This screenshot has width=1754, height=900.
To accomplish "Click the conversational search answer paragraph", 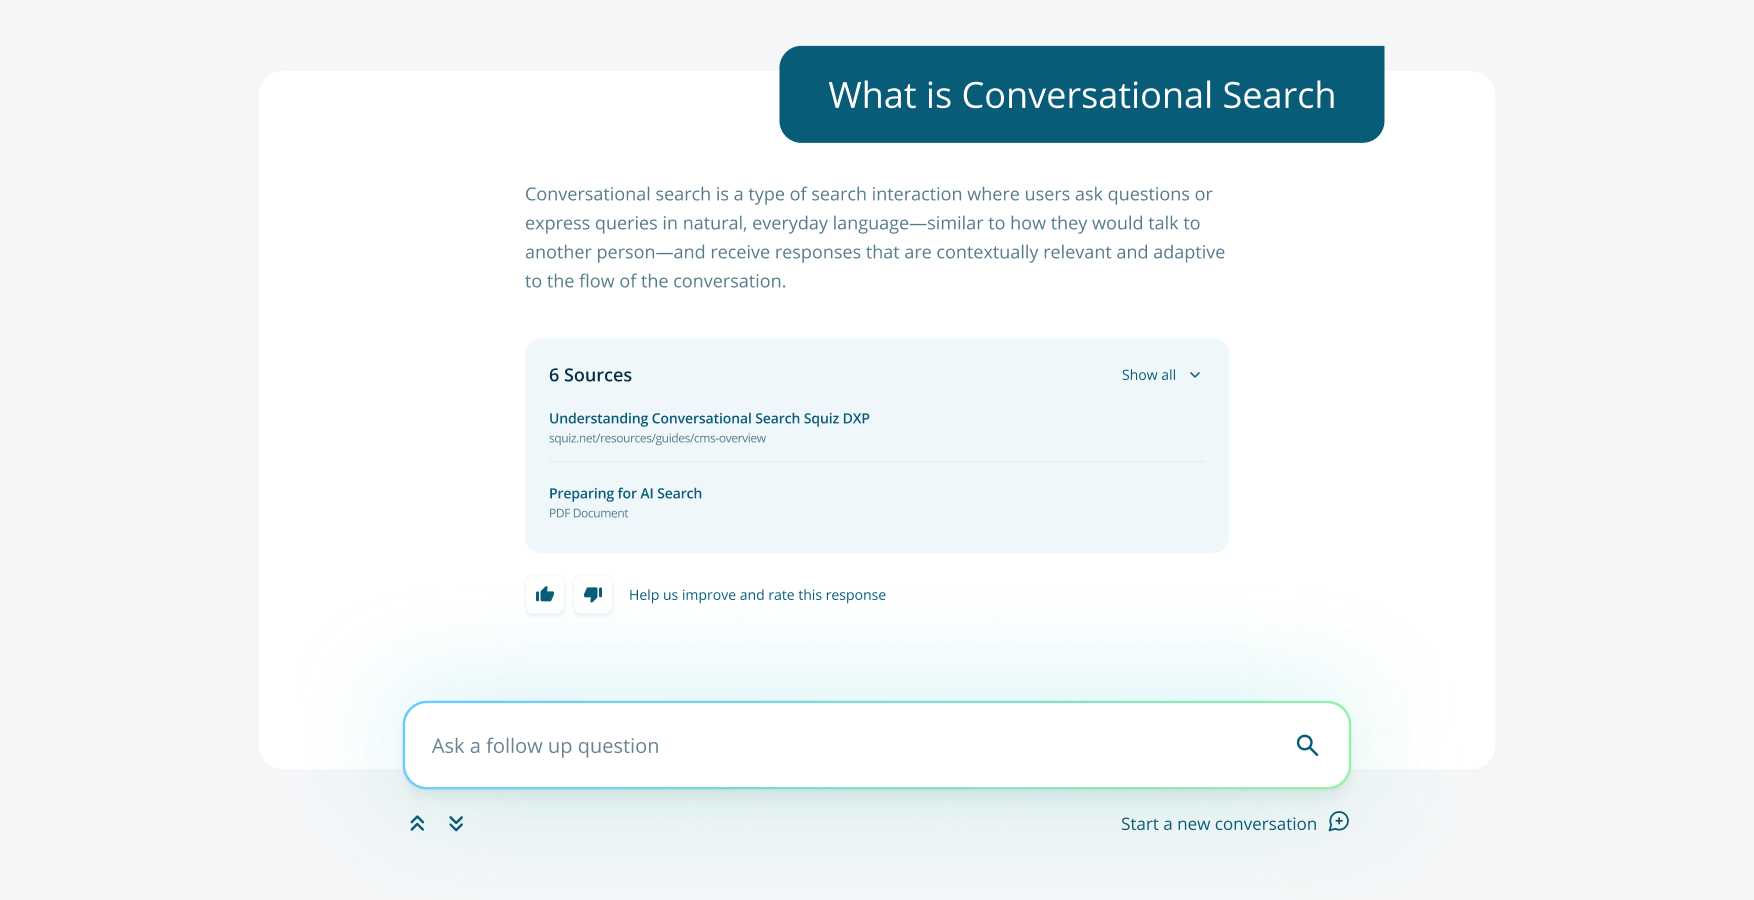I will coord(875,237).
